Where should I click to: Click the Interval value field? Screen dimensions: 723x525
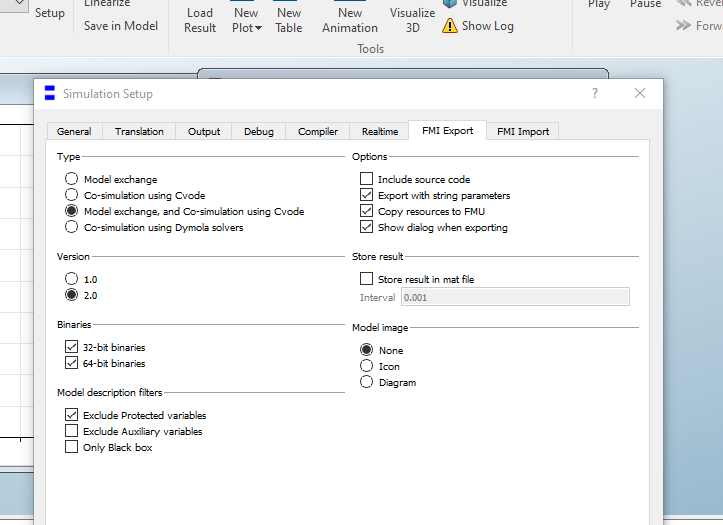tap(515, 297)
